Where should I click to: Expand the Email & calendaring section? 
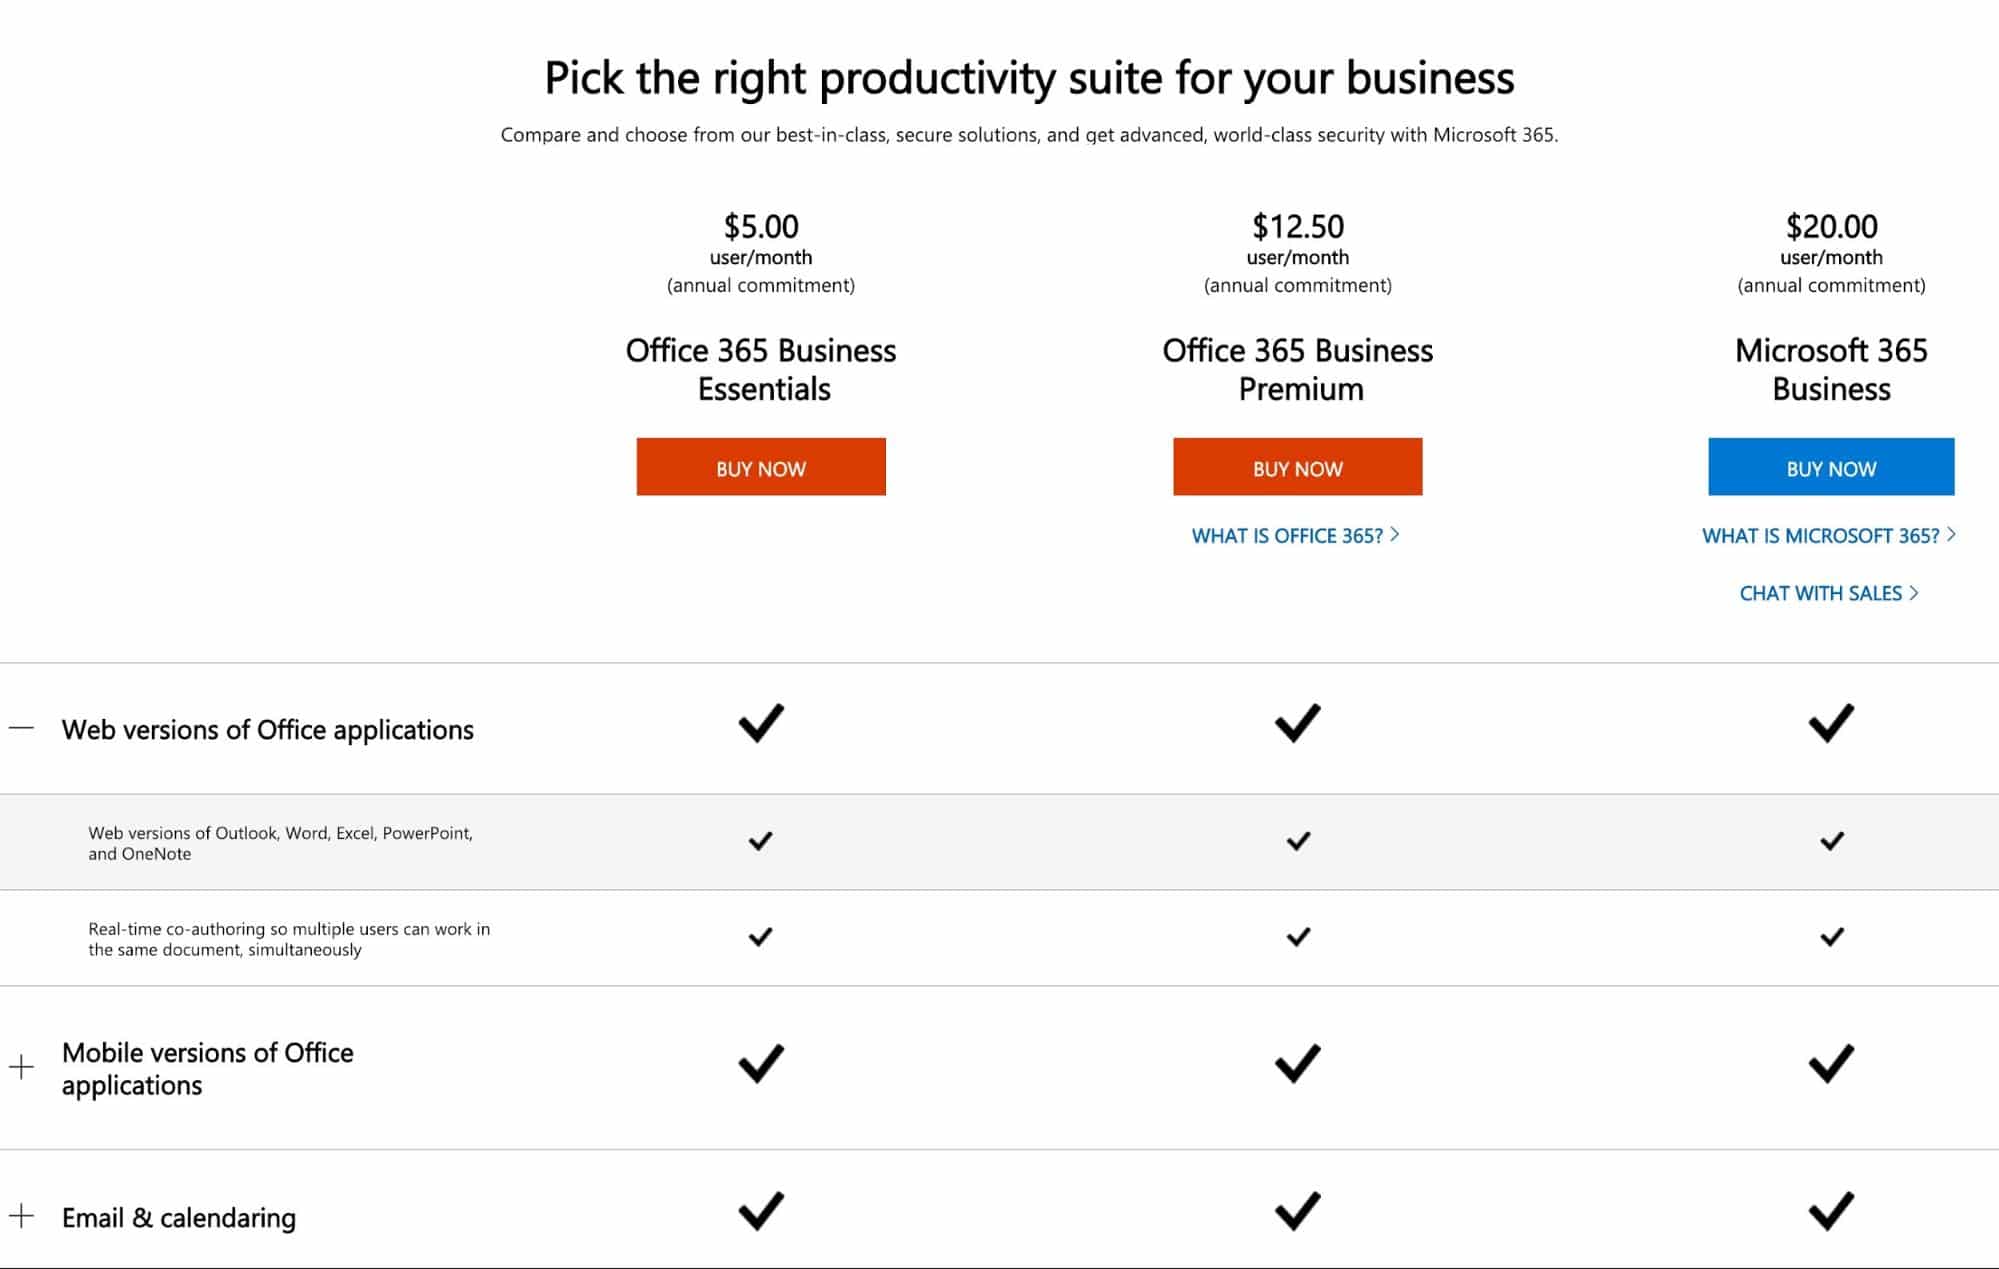[21, 1216]
